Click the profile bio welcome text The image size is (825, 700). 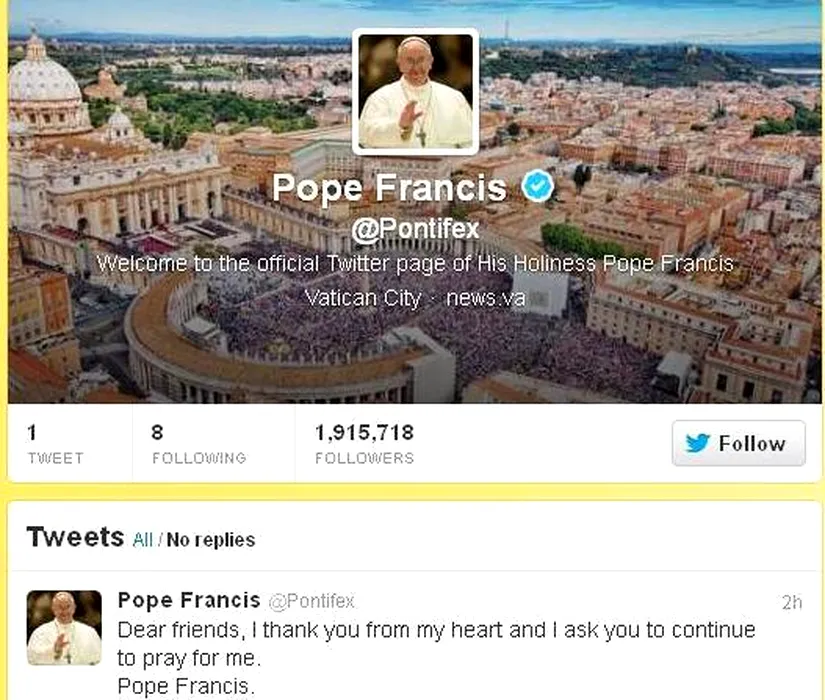click(414, 265)
